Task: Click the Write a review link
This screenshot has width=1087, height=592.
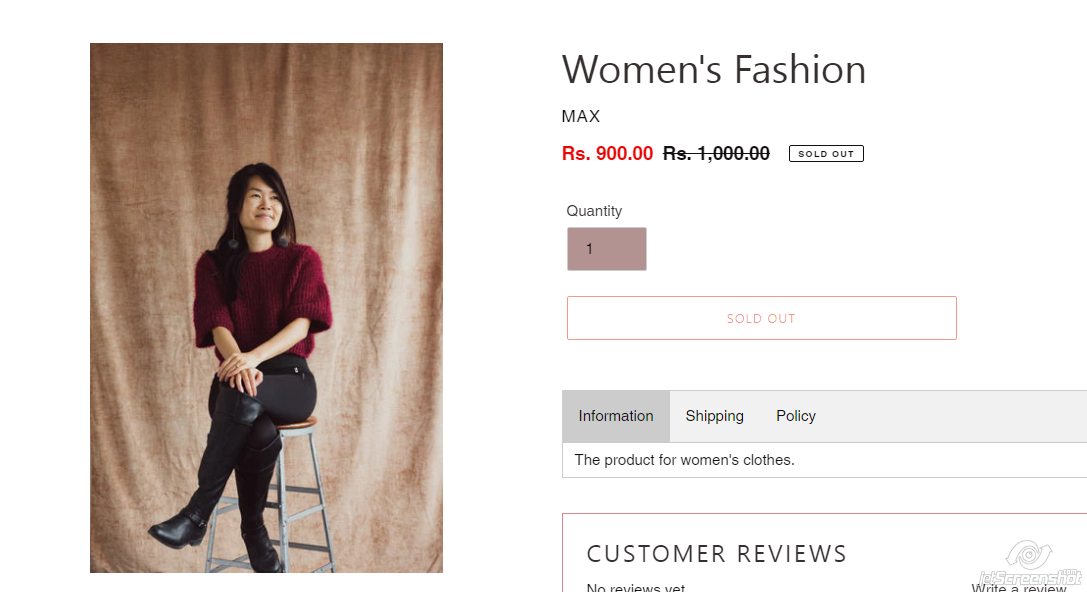Action: click(x=1018, y=588)
